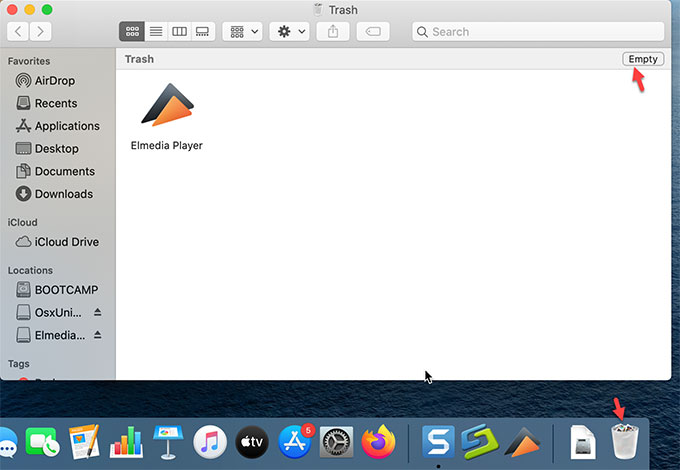Open App Store from the Dock
Image resolution: width=680 pixels, height=470 pixels.
point(294,441)
